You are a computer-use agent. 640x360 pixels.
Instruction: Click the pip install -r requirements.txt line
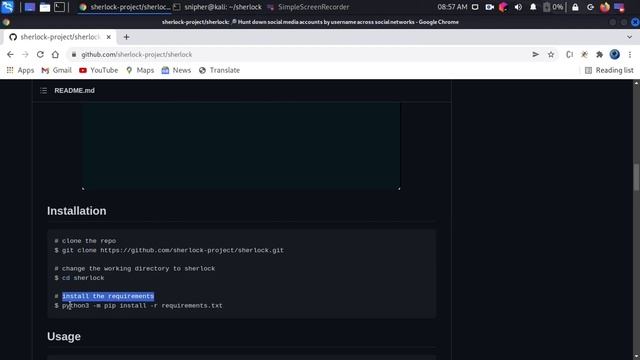point(138,306)
